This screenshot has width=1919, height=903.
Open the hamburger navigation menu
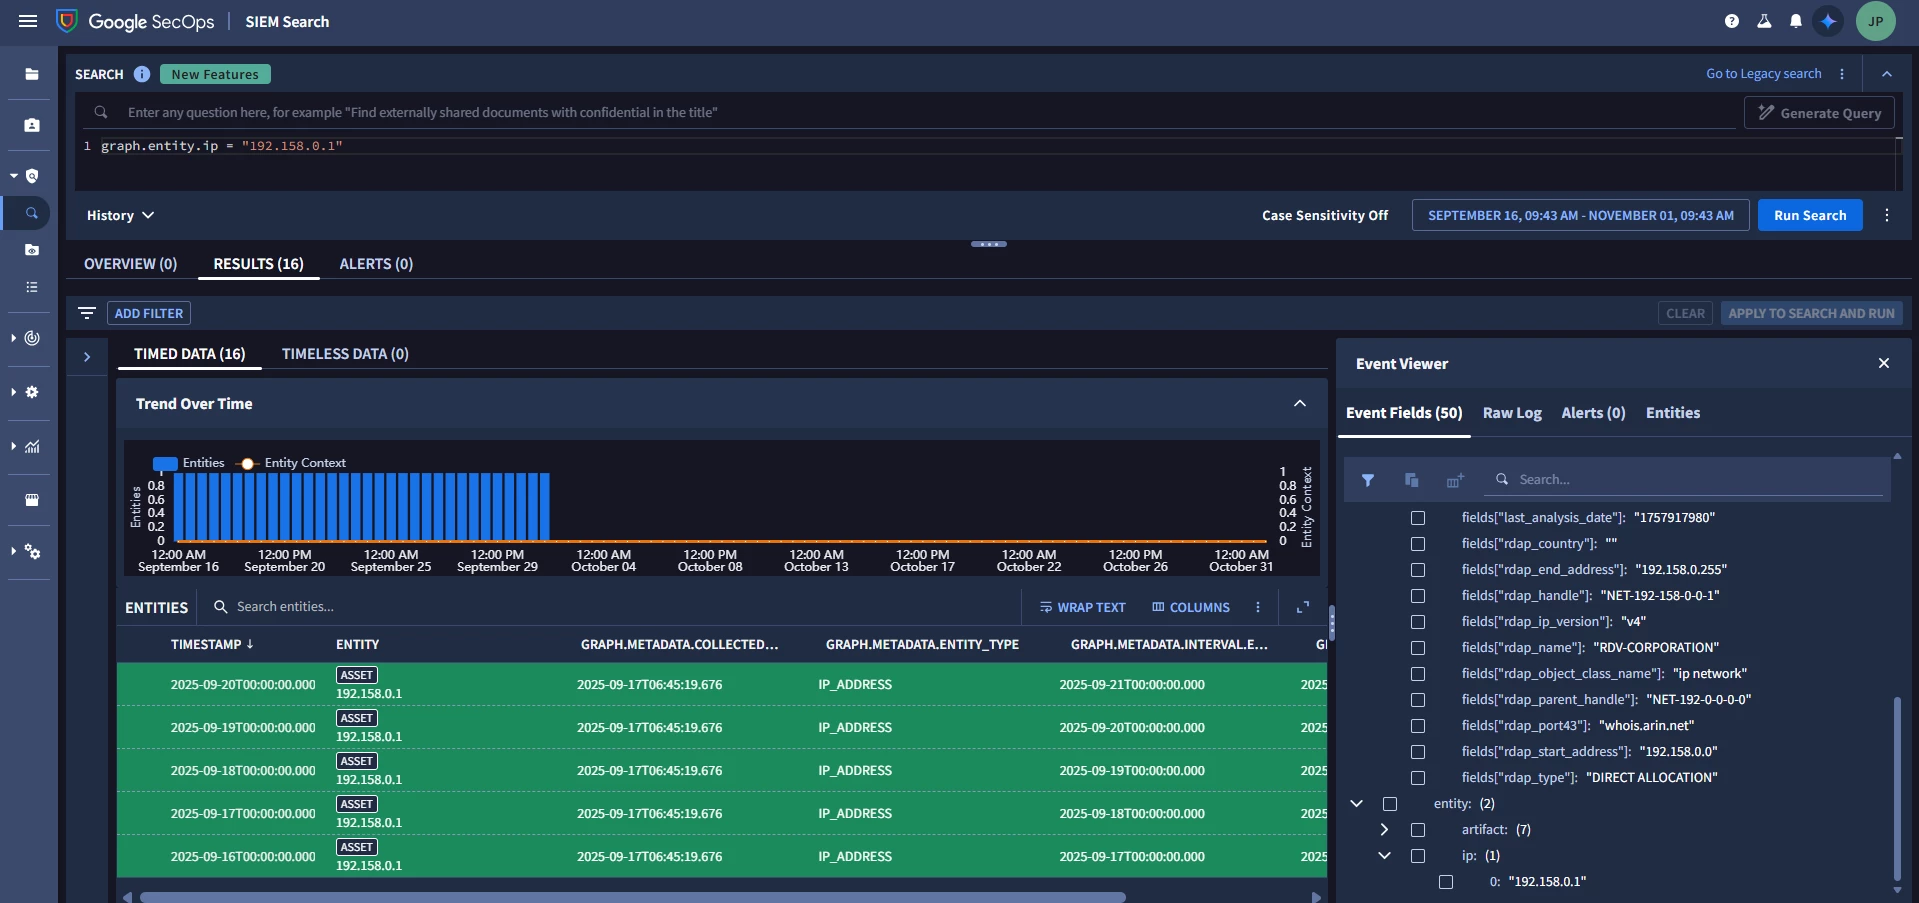[28, 21]
